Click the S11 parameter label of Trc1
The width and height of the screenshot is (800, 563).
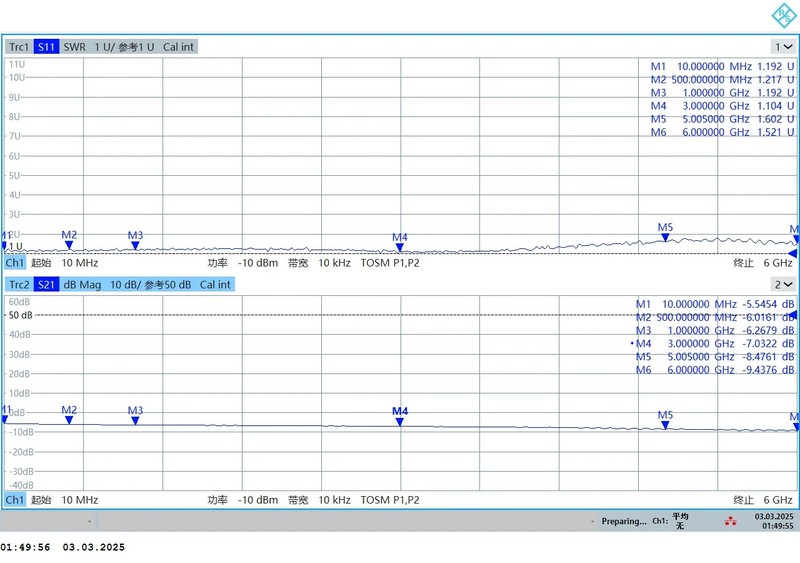pos(46,47)
